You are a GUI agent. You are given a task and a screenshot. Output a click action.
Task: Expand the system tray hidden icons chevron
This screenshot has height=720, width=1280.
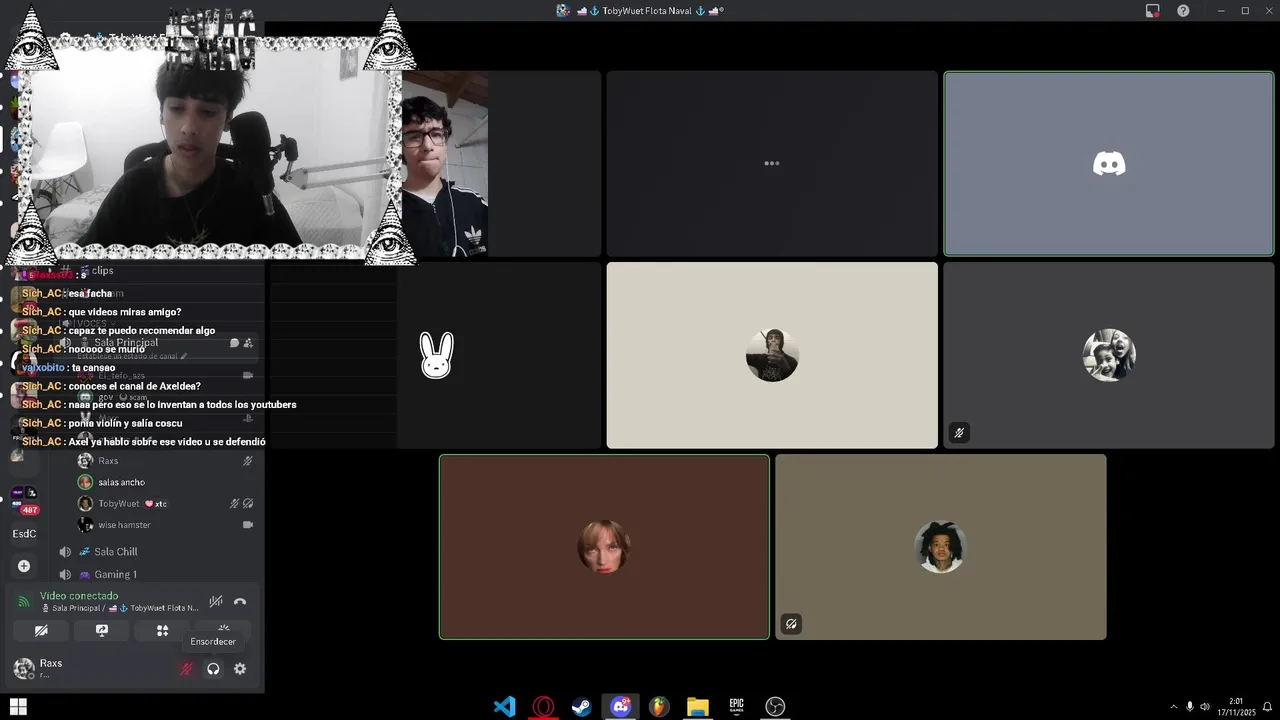tap(1174, 707)
